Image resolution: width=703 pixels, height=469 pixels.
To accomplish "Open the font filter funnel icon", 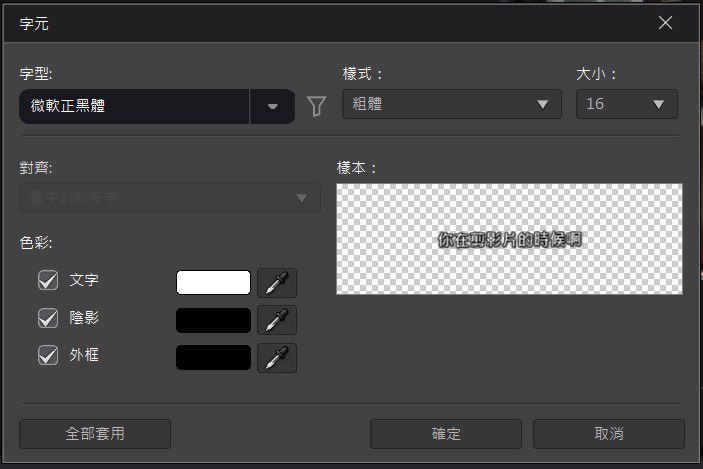I will coord(316,106).
